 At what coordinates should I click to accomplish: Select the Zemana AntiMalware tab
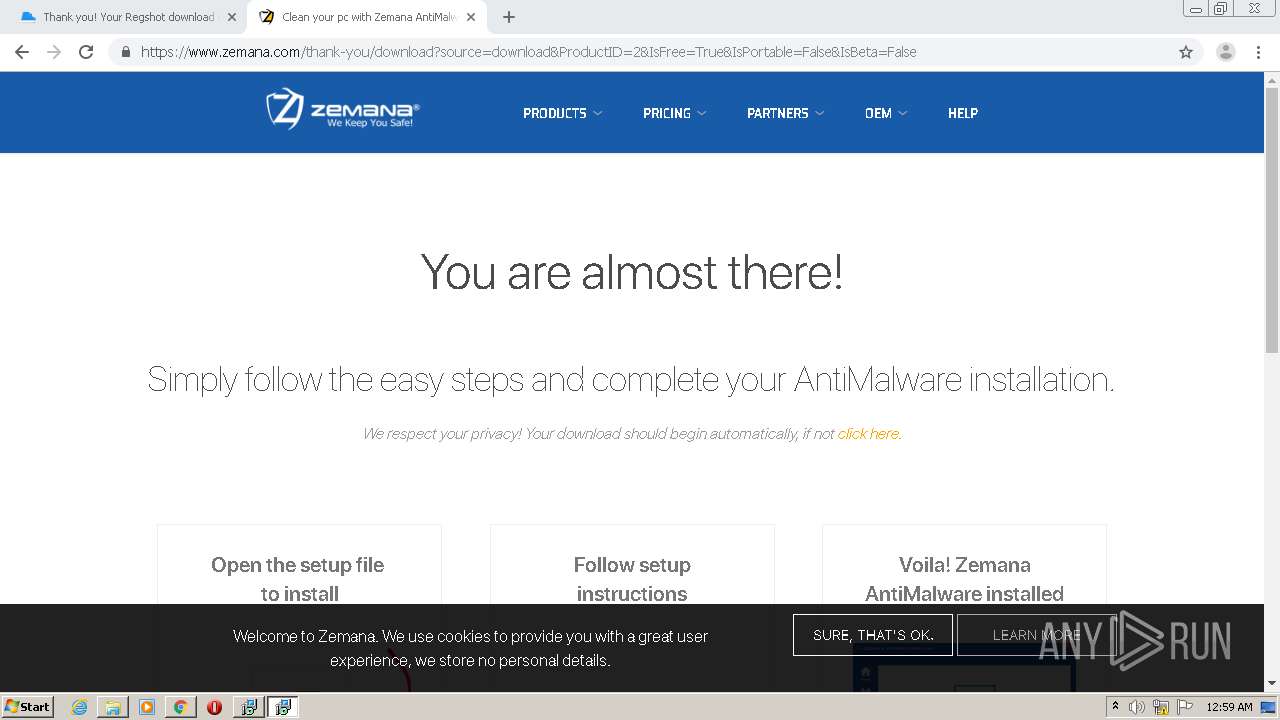tap(367, 17)
